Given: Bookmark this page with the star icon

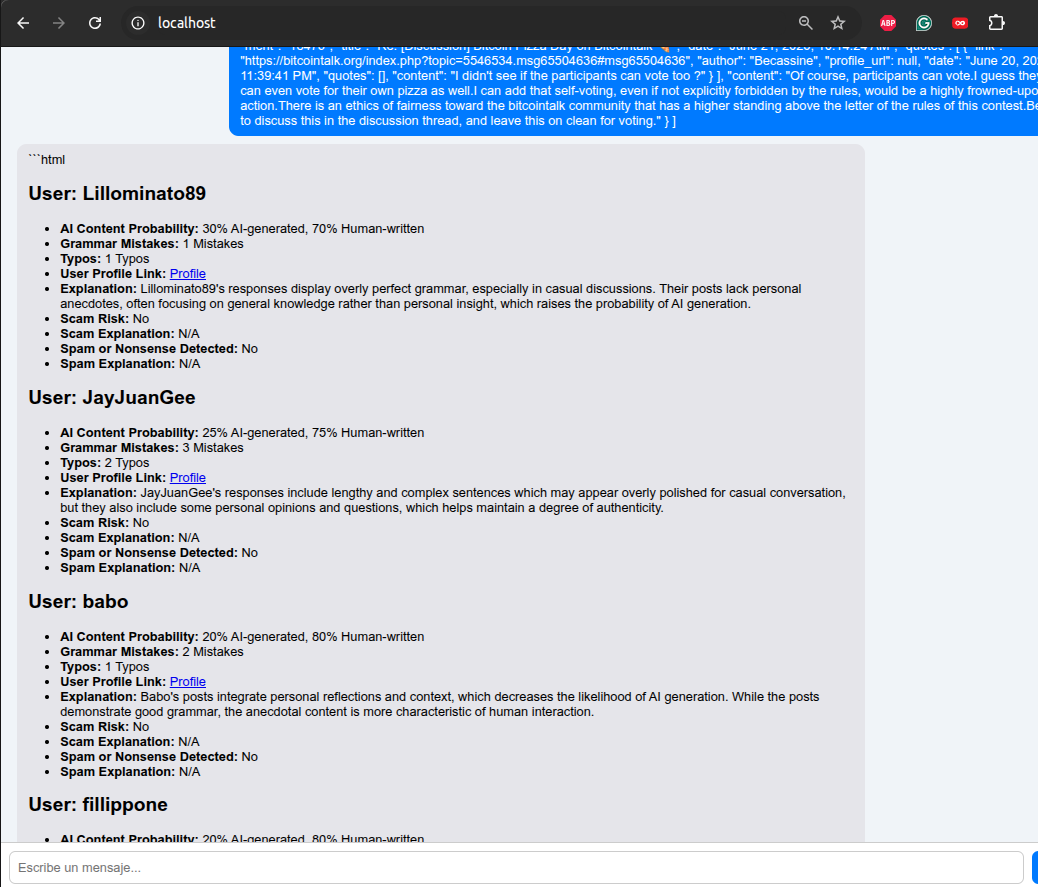Looking at the screenshot, I should click(838, 23).
